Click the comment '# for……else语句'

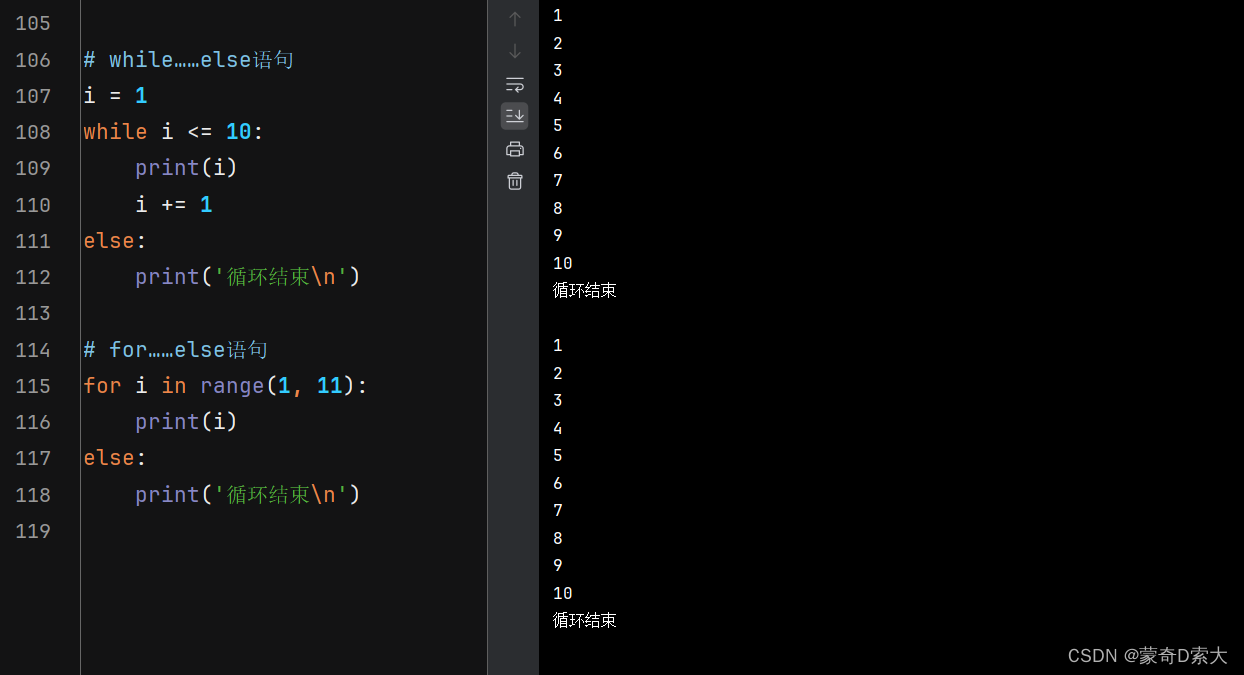coord(176,350)
